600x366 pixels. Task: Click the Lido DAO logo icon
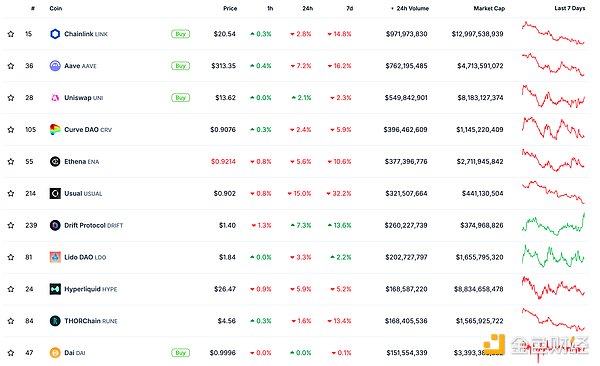pyautogui.click(x=55, y=257)
